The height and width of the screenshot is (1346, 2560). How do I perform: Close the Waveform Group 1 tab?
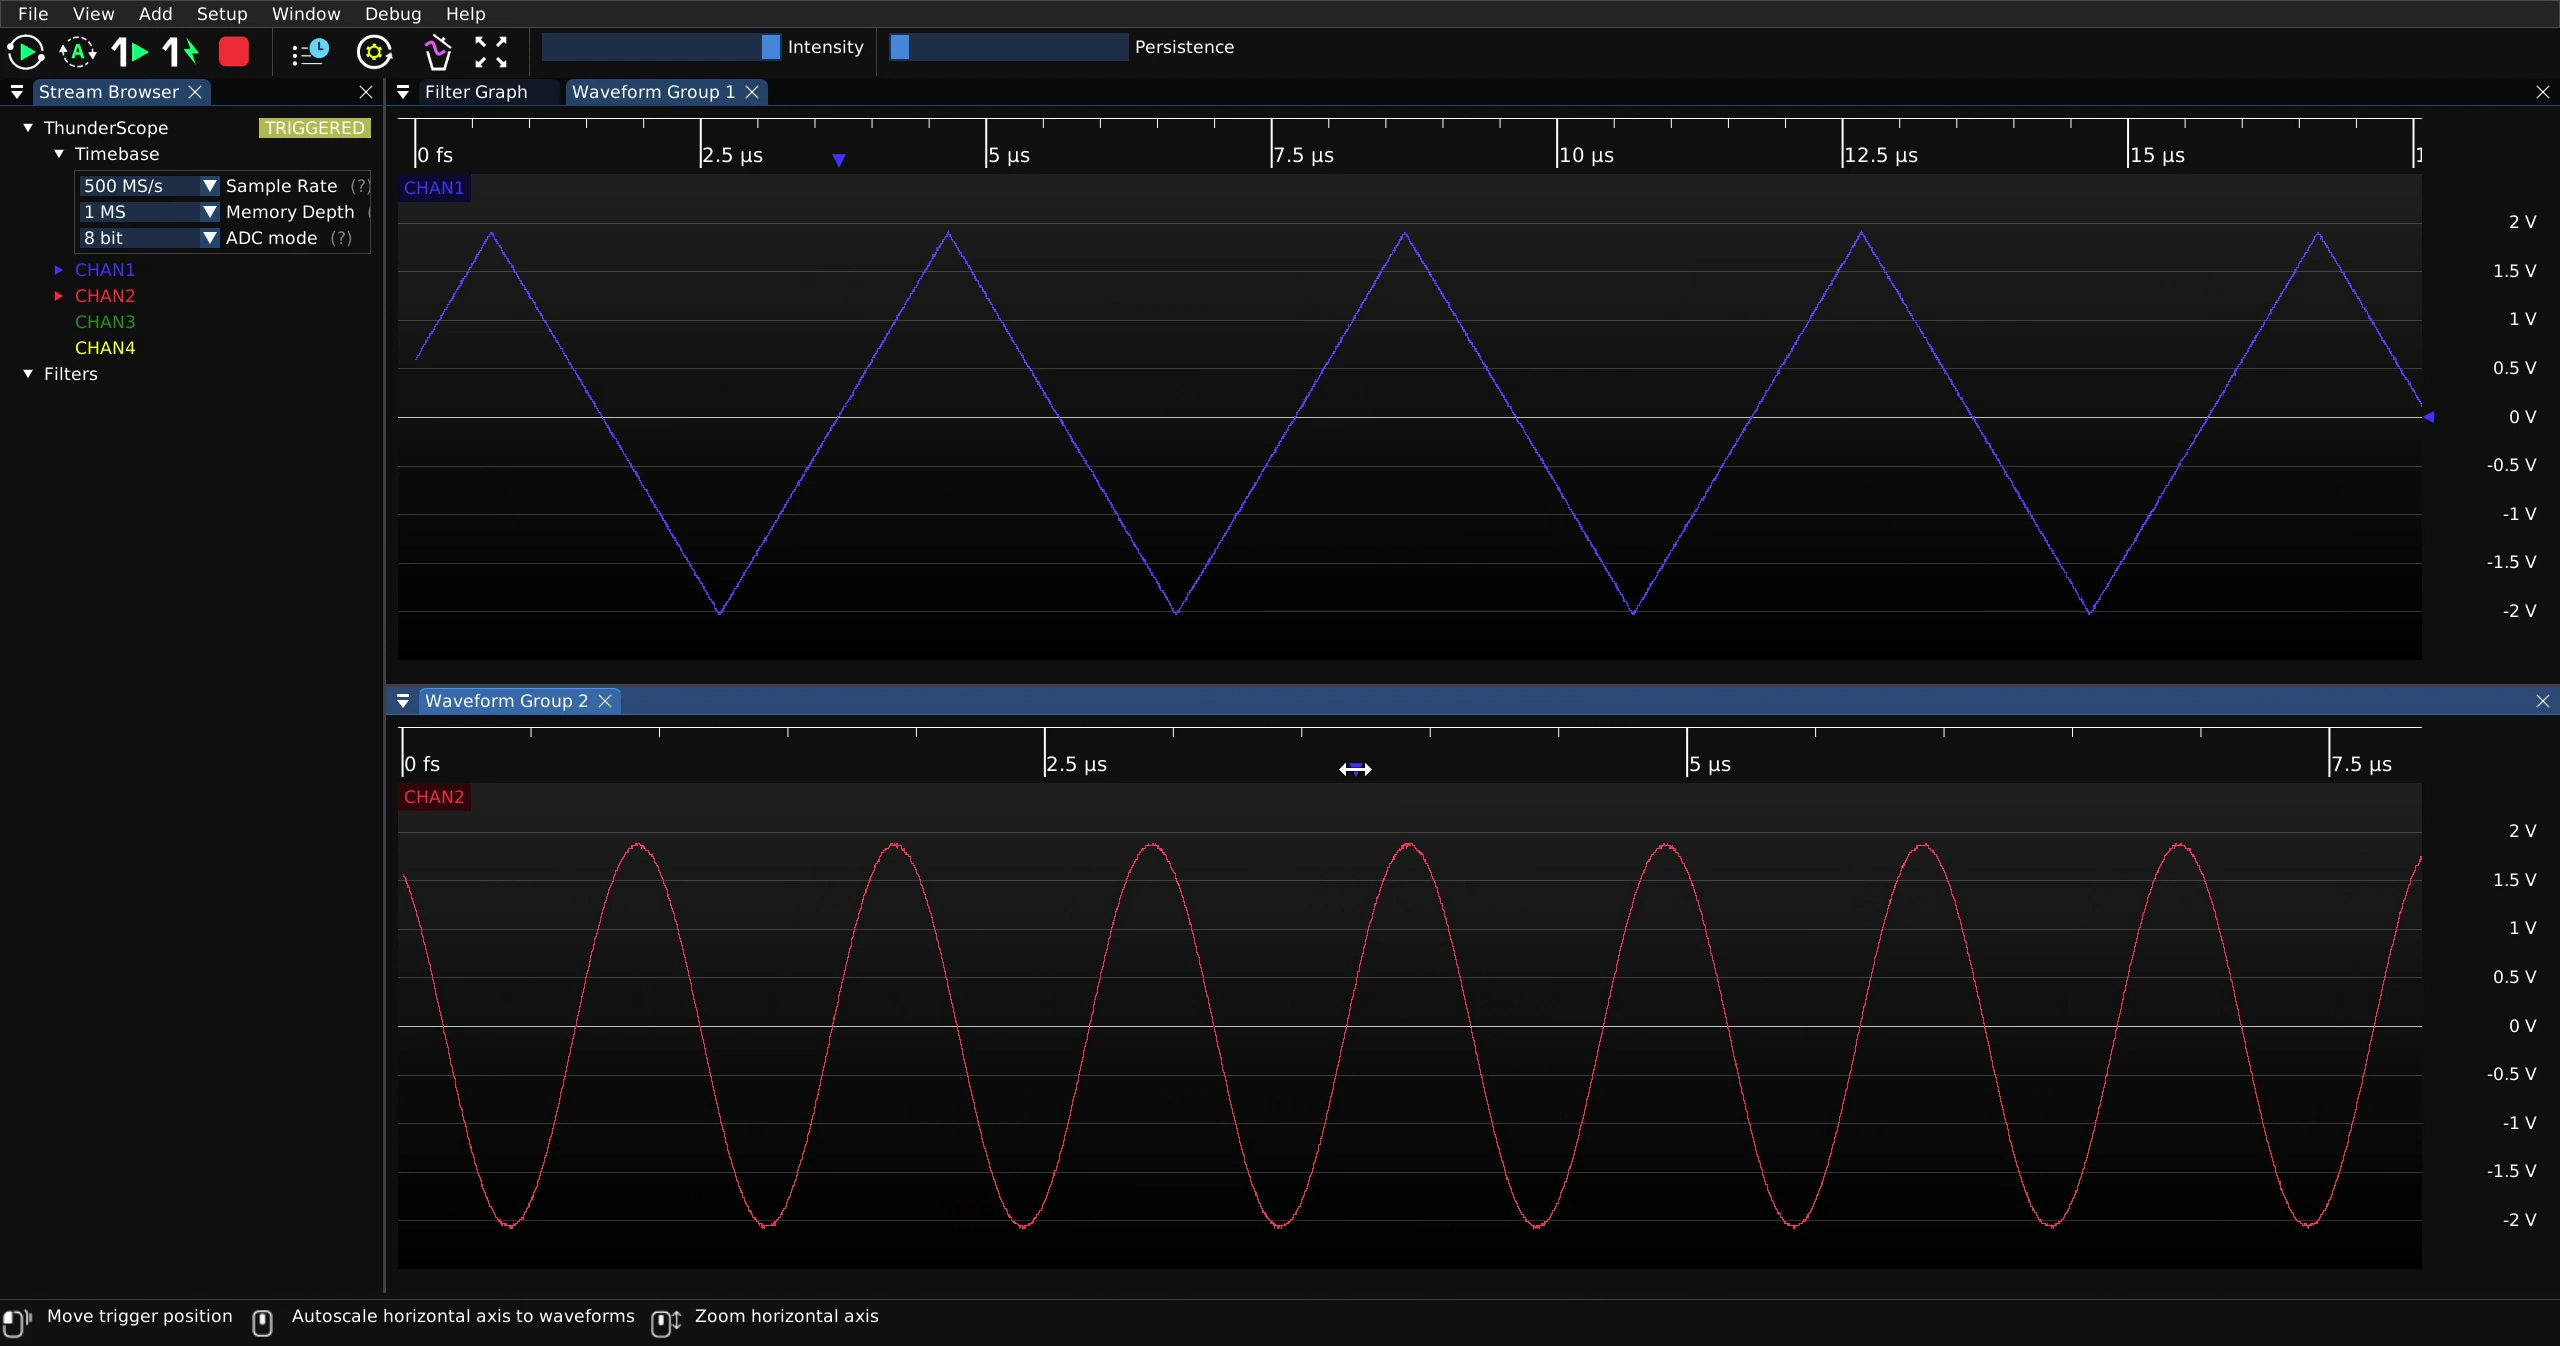pos(752,92)
